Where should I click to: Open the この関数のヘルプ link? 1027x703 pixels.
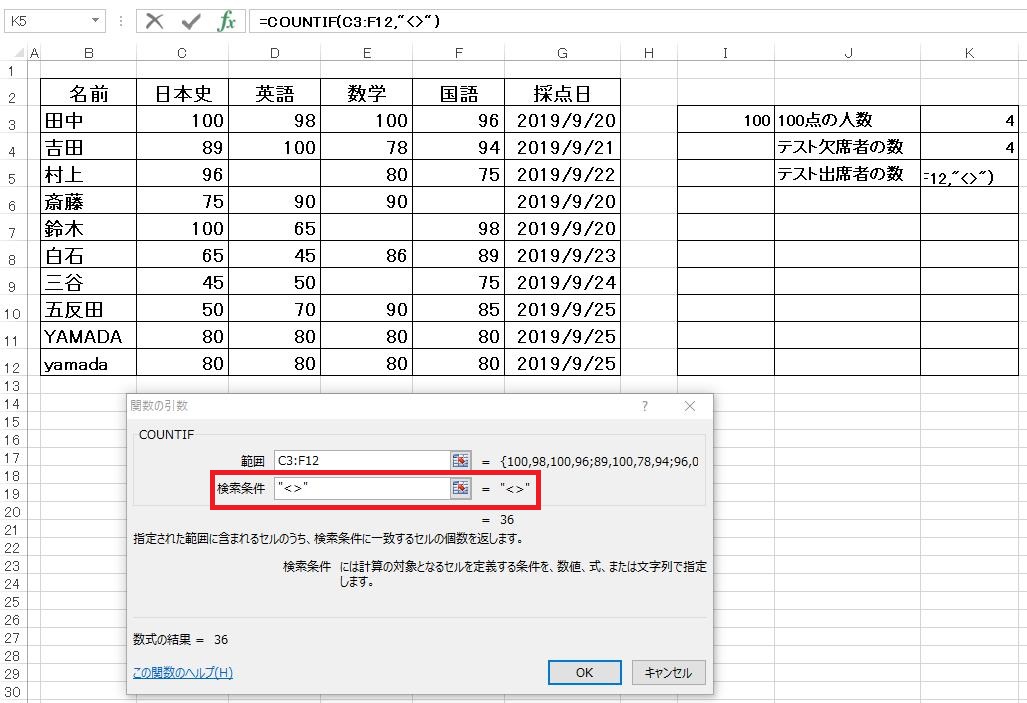click(x=183, y=673)
